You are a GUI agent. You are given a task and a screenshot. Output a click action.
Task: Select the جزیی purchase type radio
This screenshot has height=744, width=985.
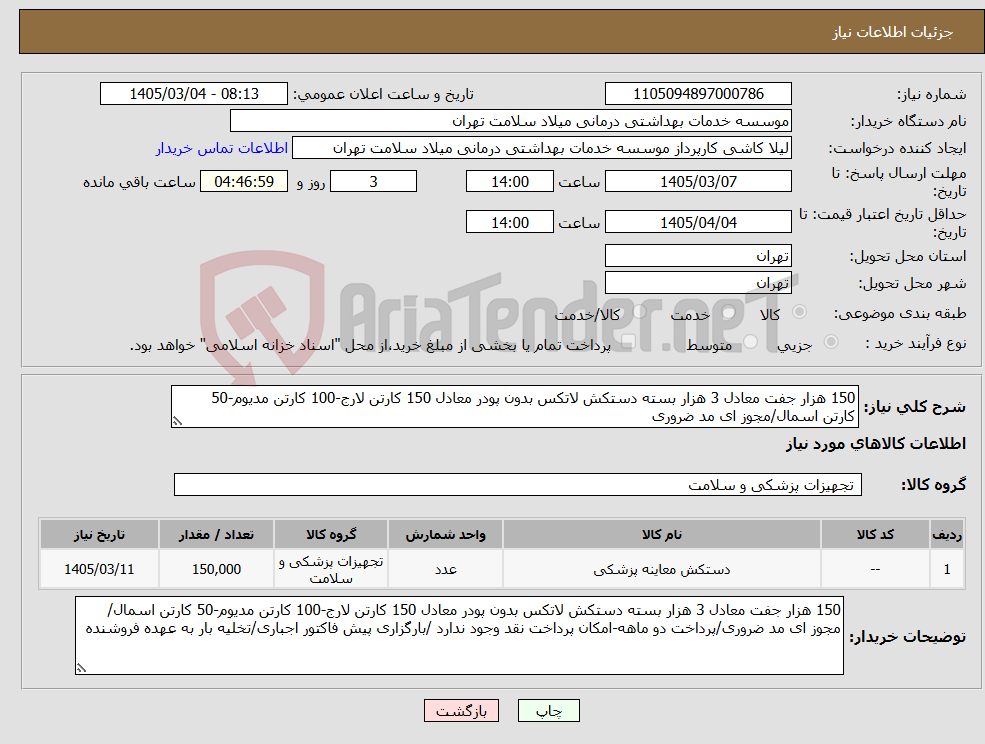pyautogui.click(x=830, y=342)
